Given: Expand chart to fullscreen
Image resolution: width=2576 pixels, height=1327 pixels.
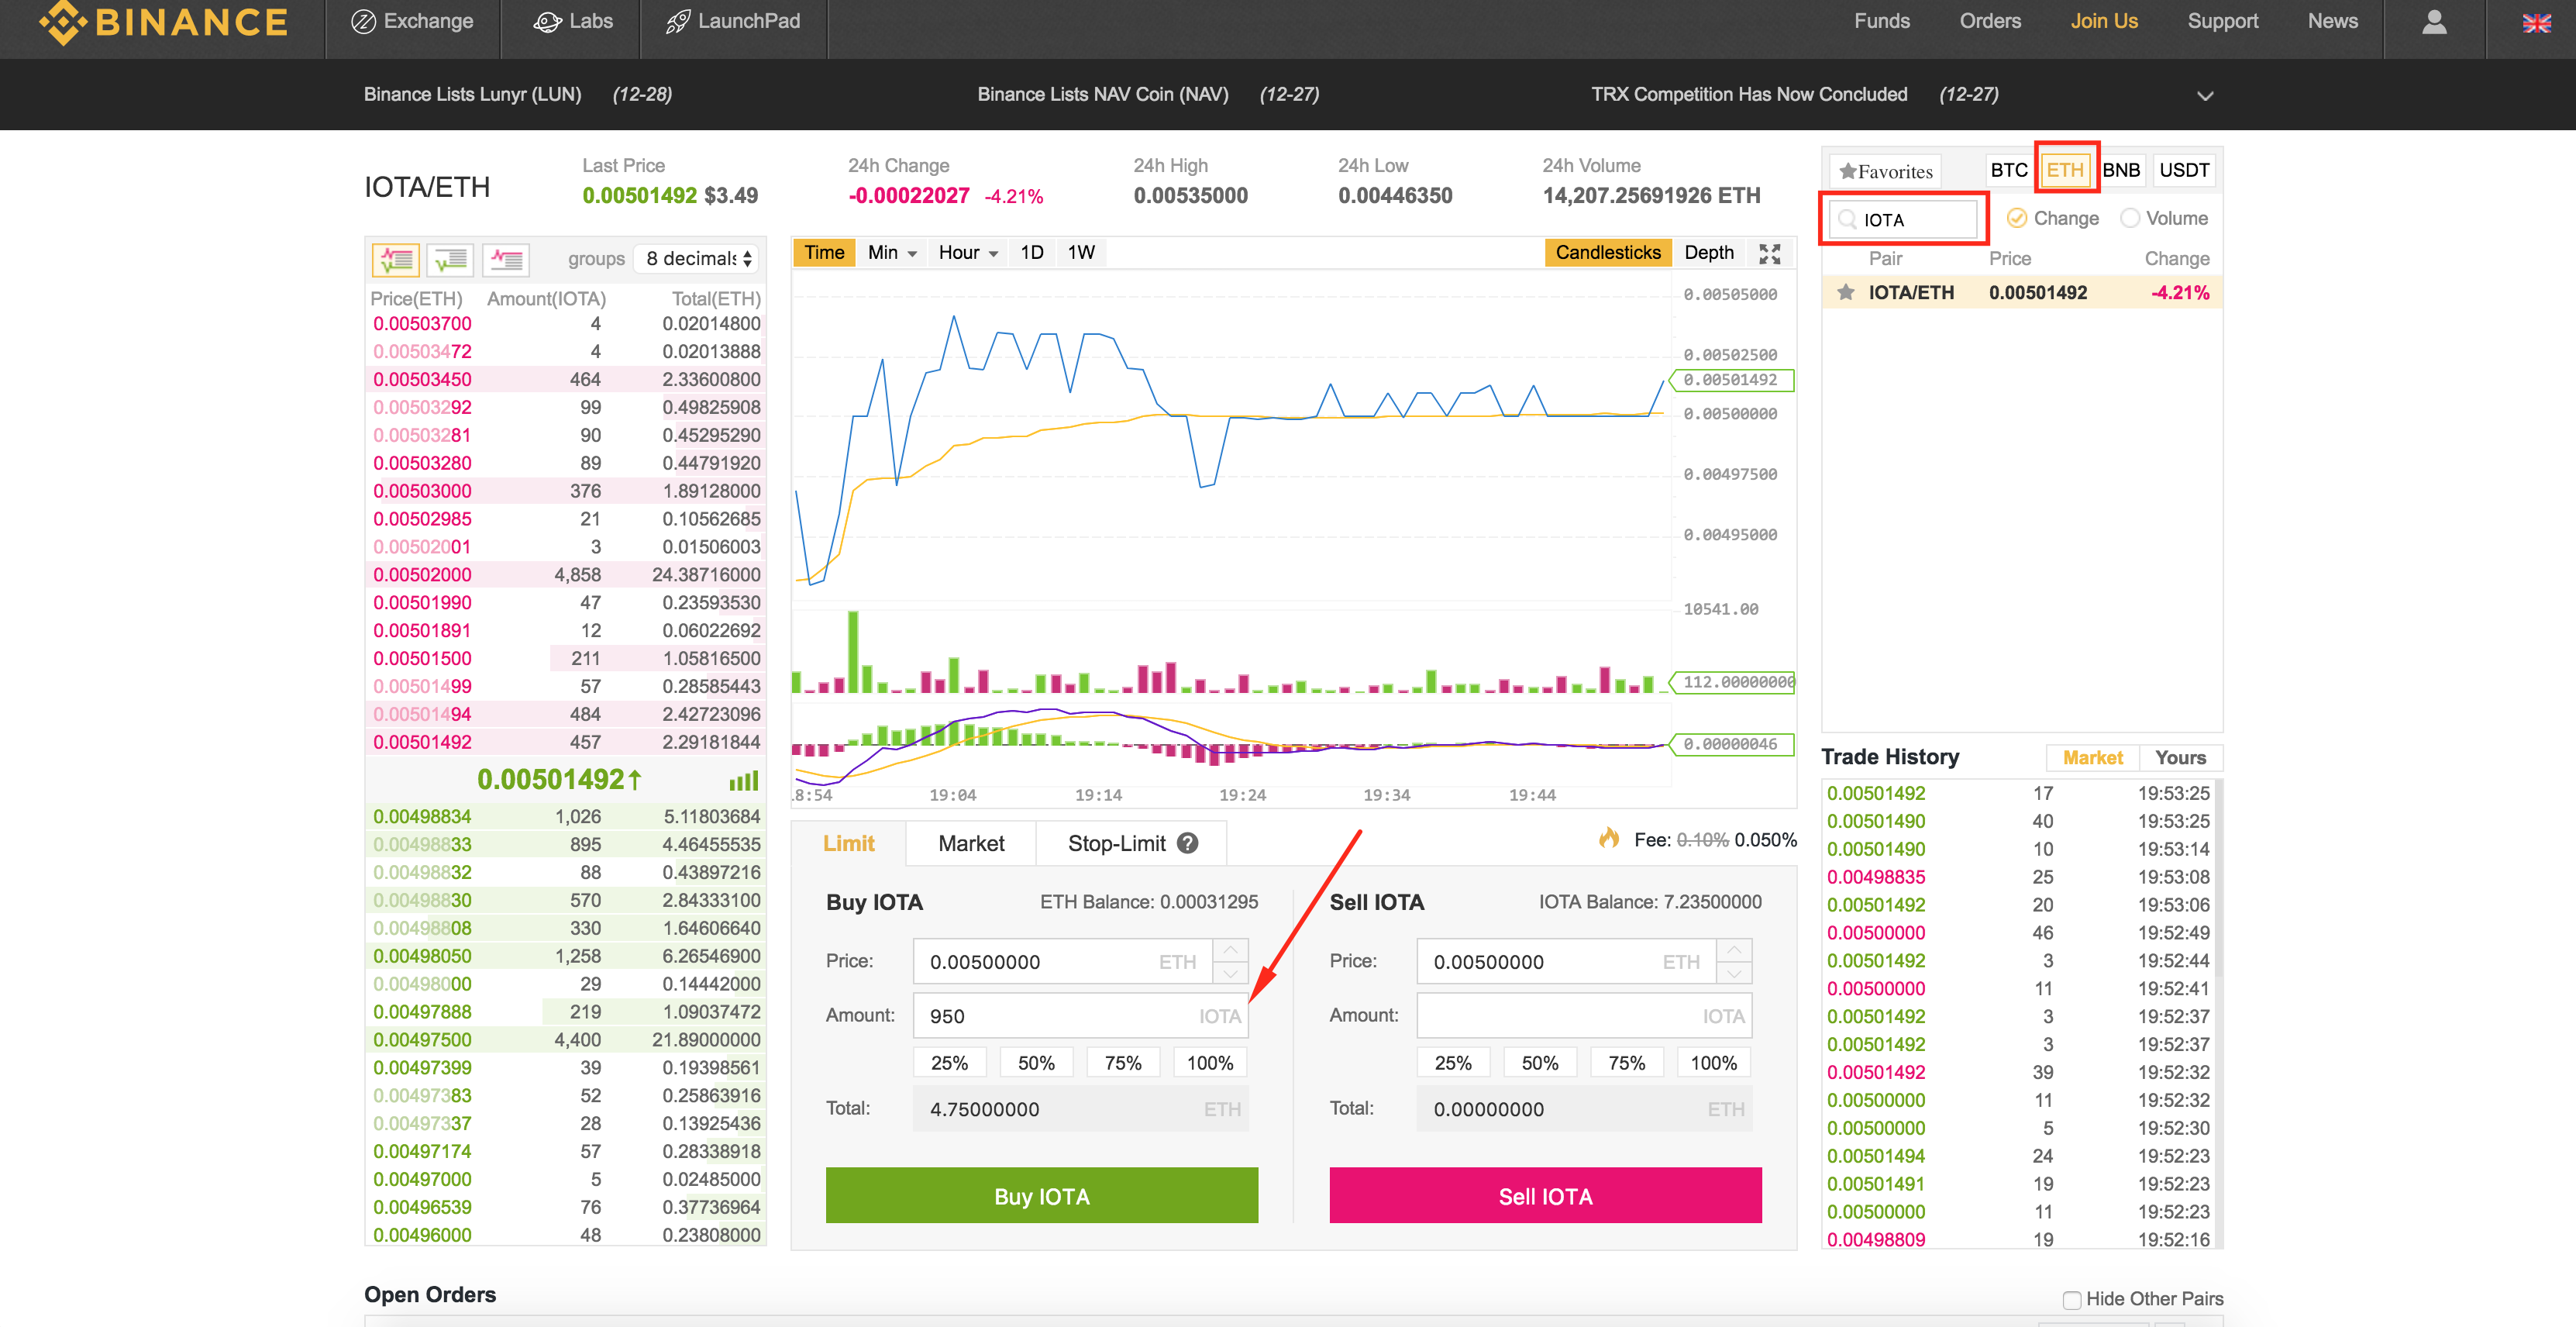Looking at the screenshot, I should point(1770,253).
